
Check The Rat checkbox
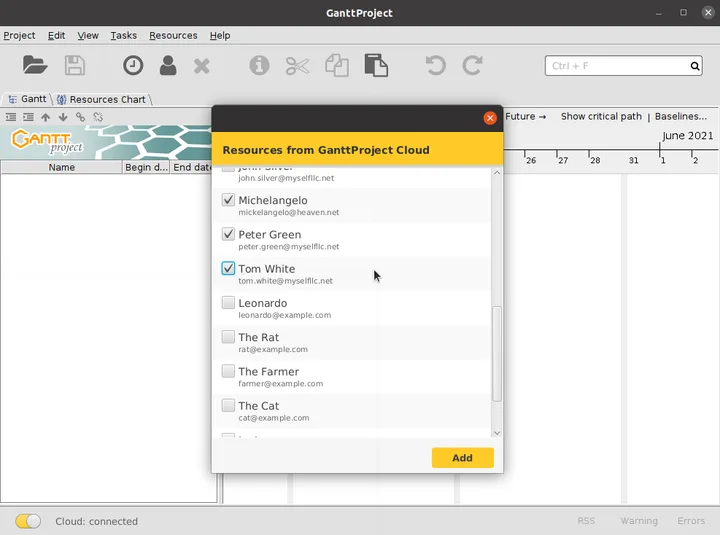(x=228, y=337)
